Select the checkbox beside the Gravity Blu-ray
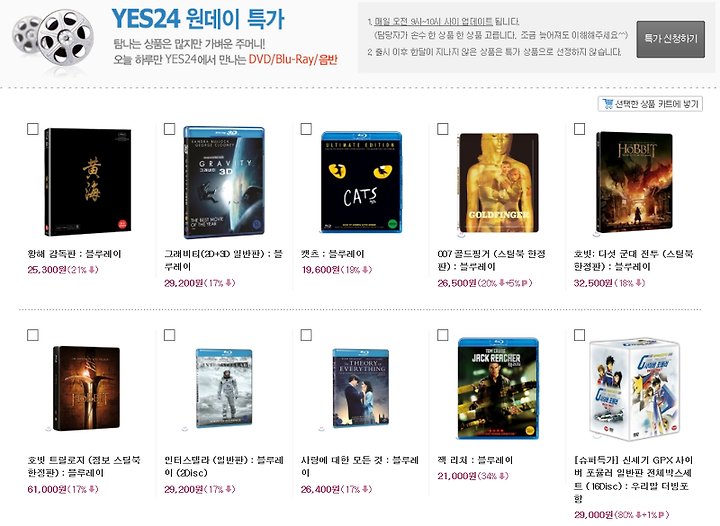This screenshot has width=720, height=526. 169,129
